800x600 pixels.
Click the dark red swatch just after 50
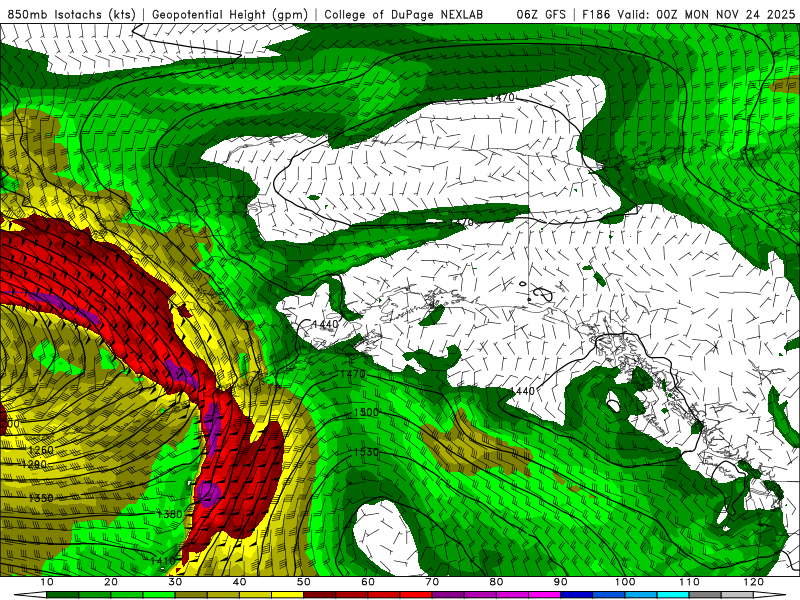point(319,595)
